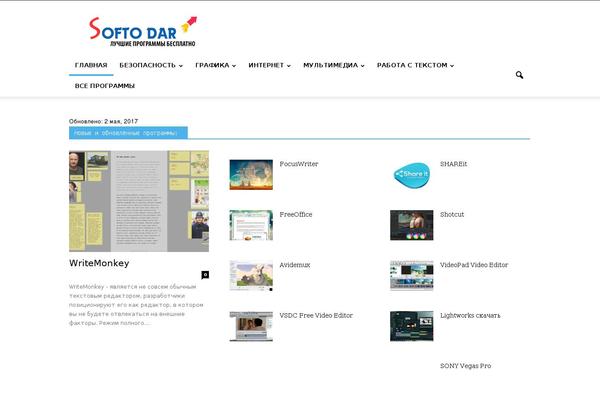Viewport: 600px width, 400px height.
Task: Expand the ИНТЕРНЕТ dropdown arrow
Action: tap(289, 66)
